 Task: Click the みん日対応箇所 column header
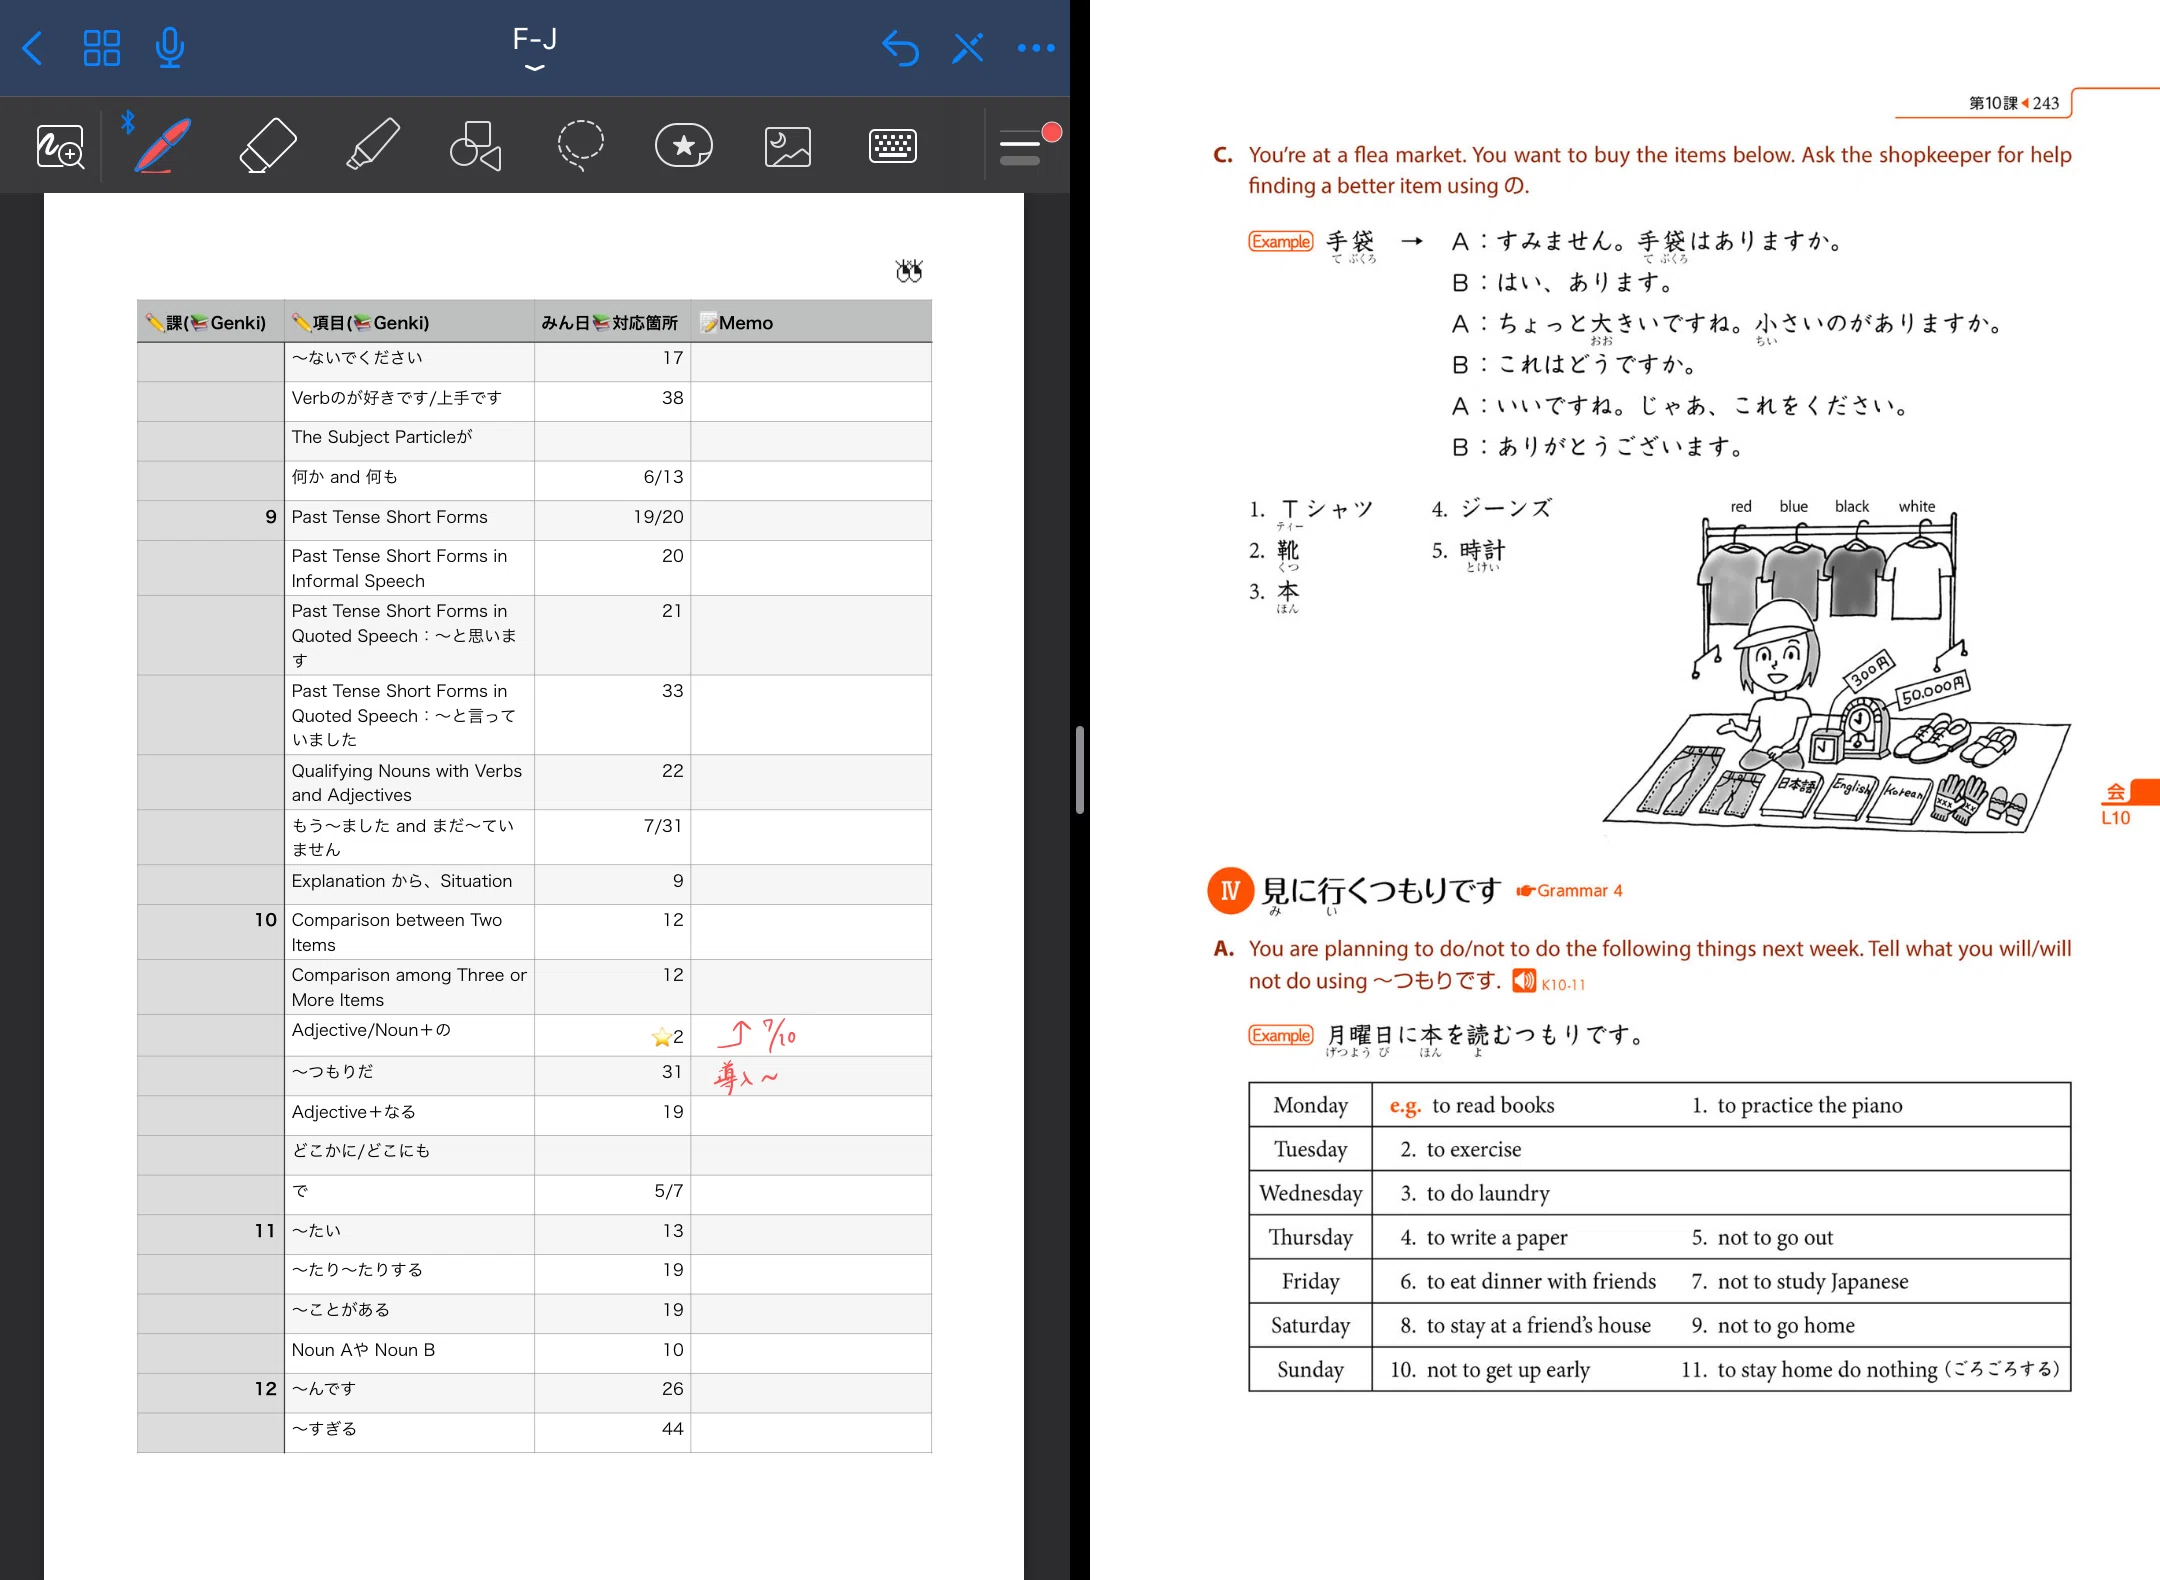[612, 322]
